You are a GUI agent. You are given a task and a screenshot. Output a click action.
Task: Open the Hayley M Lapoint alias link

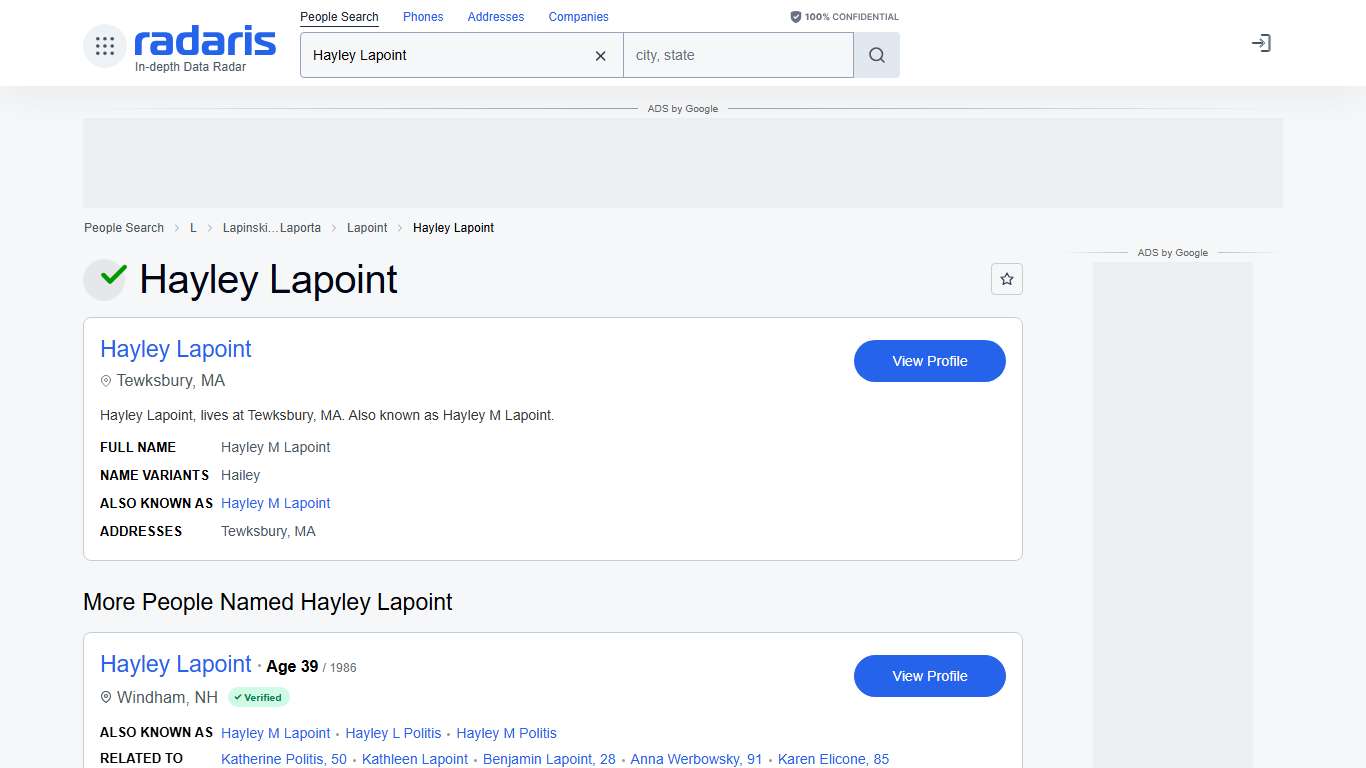click(x=275, y=503)
